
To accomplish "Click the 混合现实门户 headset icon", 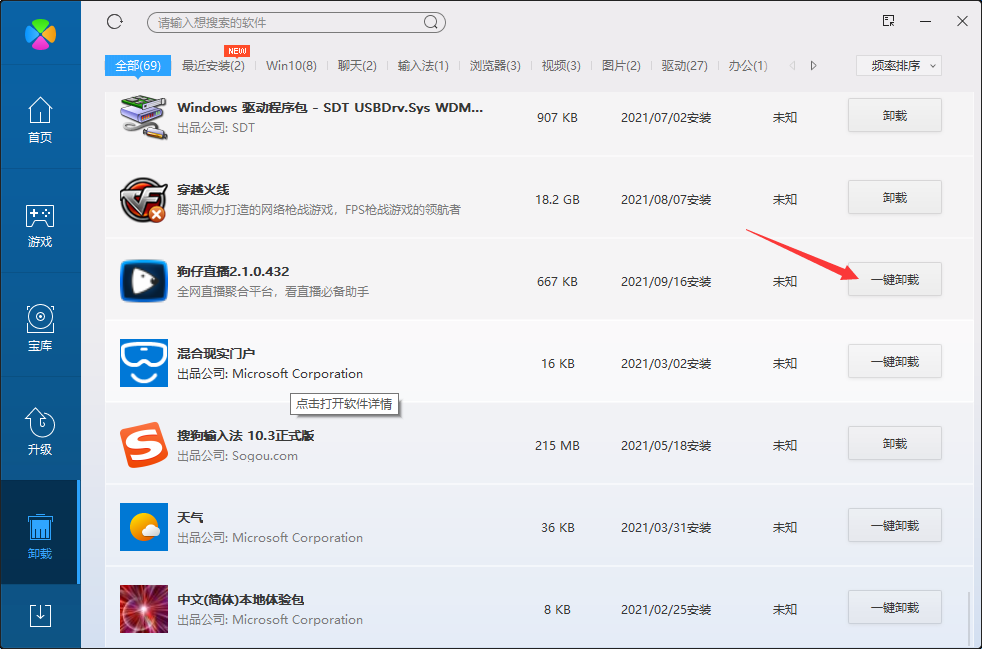I will coord(144,363).
